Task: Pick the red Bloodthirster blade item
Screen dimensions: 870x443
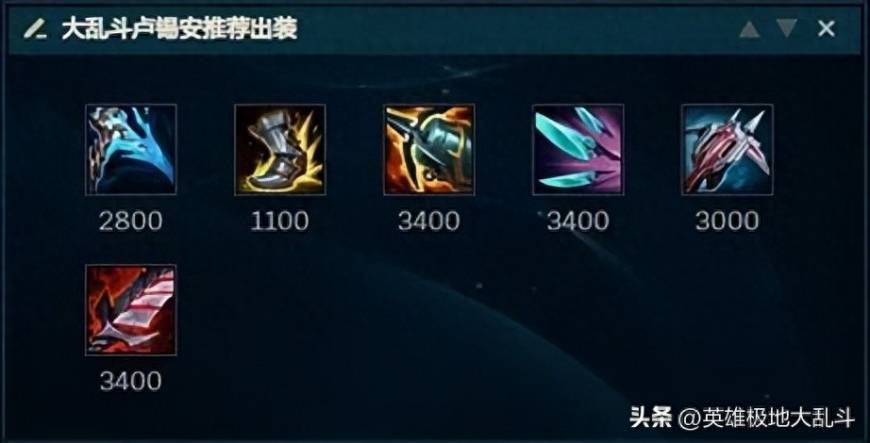Action: (x=131, y=310)
